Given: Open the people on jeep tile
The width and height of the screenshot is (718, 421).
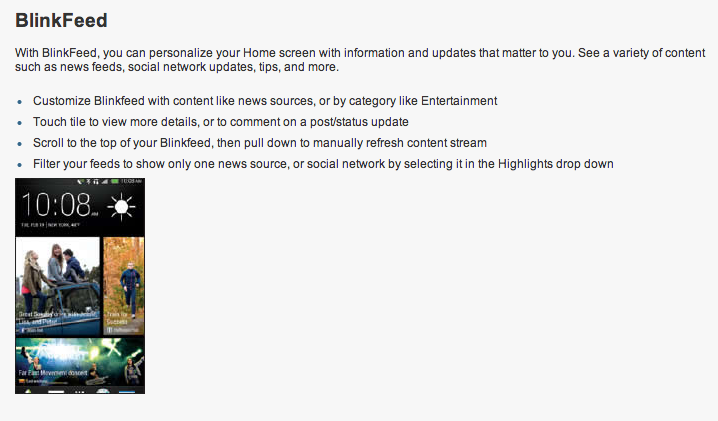Looking at the screenshot, I should coord(58,281).
